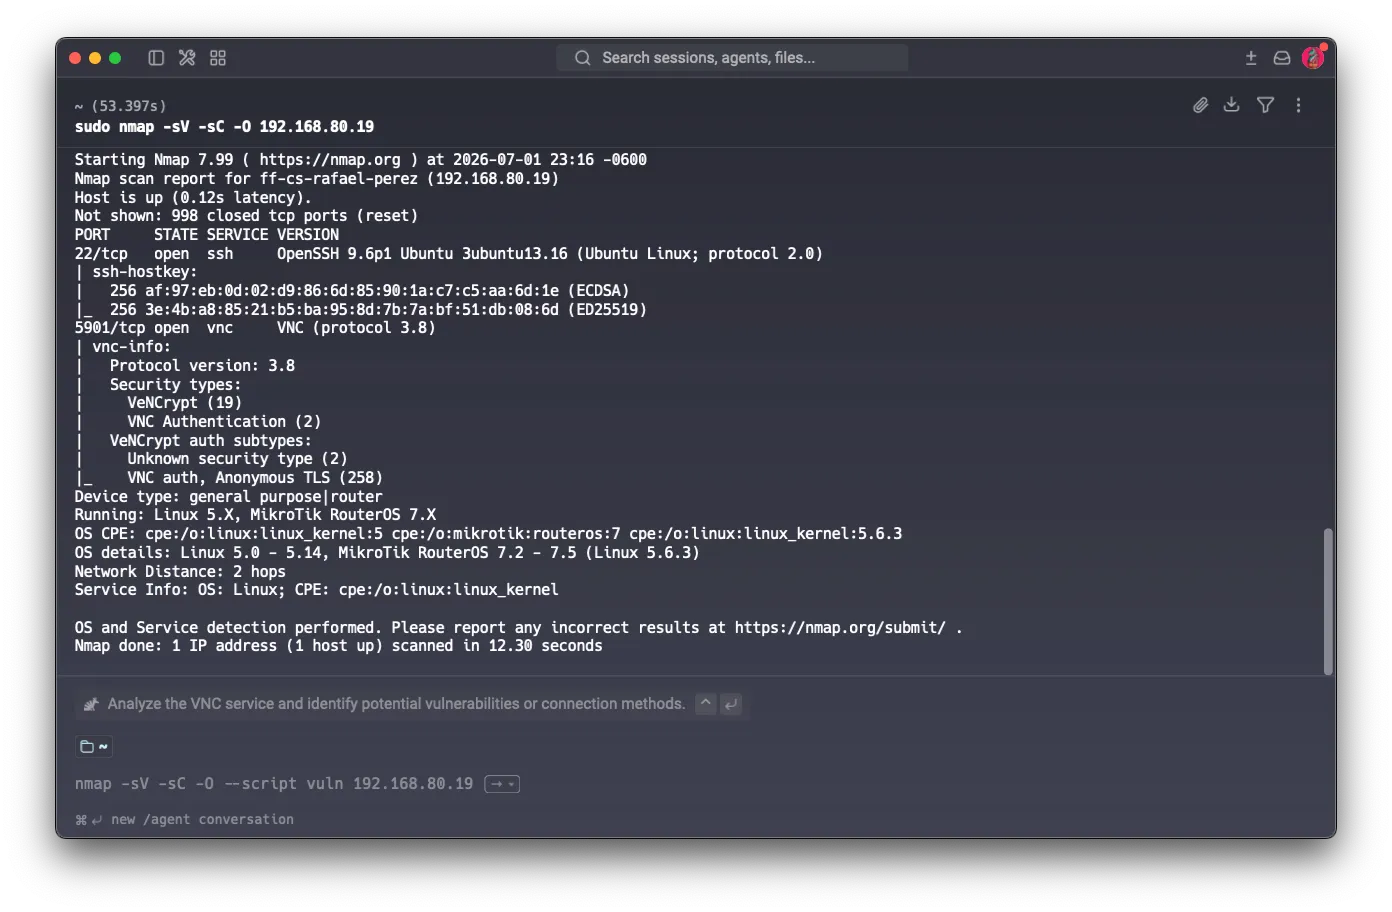
Task: Click the 'new /agent conversation' hint
Action: pos(202,820)
